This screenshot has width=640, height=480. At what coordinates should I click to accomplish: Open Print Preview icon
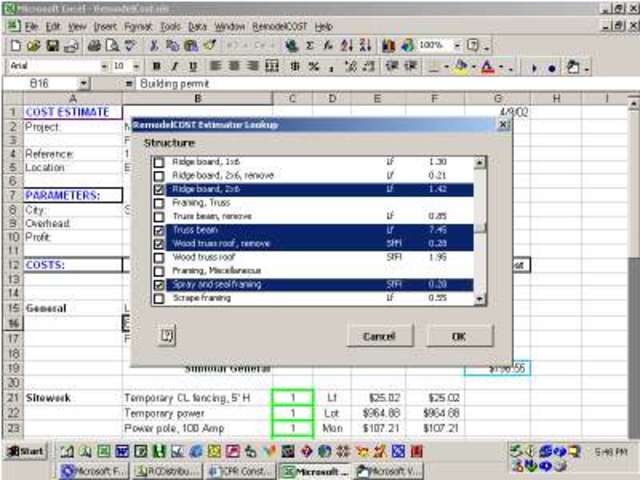[112, 45]
